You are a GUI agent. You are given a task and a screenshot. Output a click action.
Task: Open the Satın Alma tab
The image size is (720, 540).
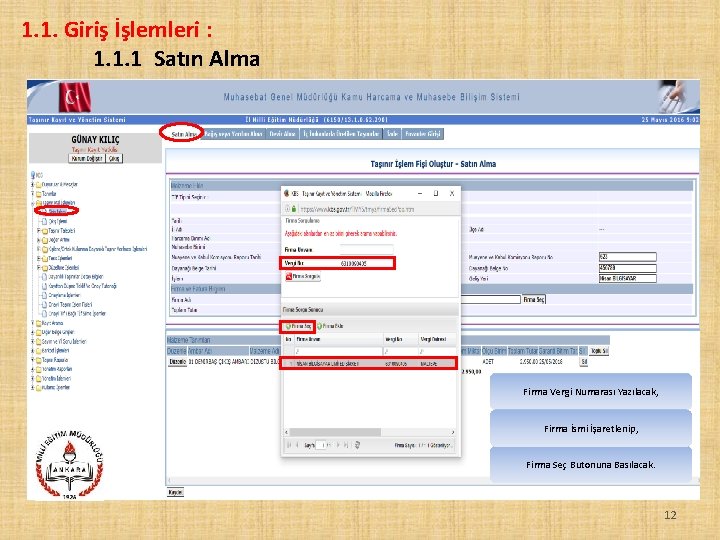tap(184, 134)
